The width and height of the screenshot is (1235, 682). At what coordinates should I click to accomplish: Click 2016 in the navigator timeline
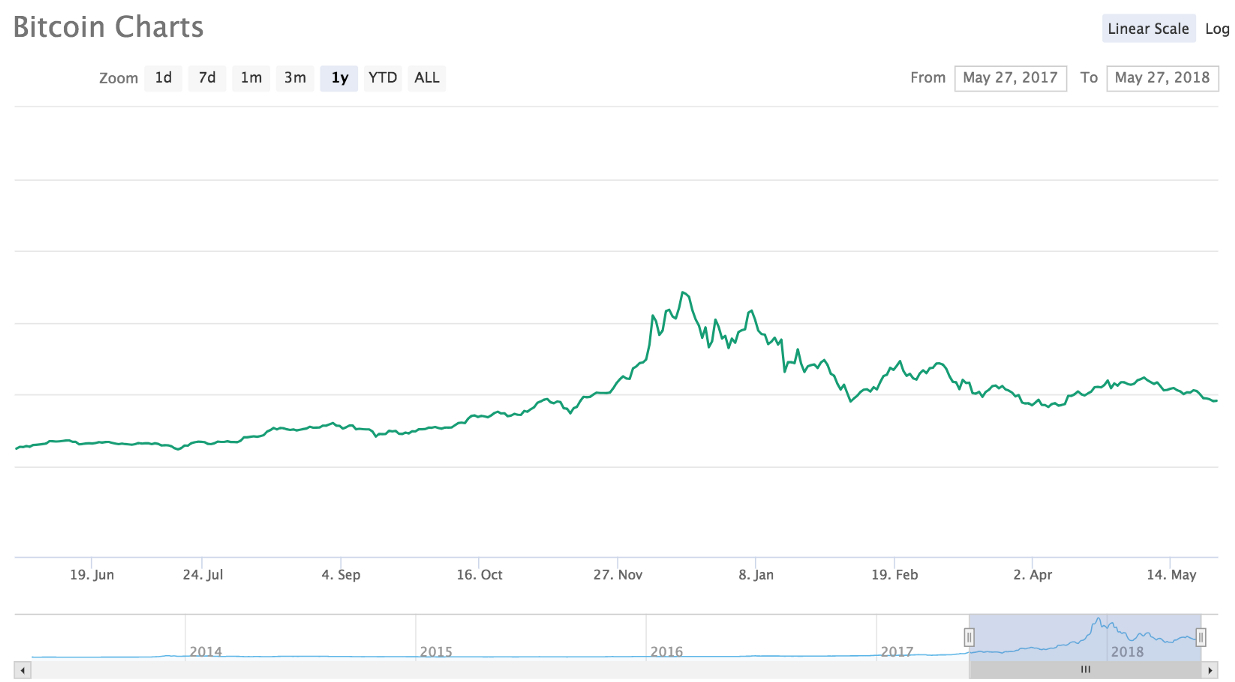(x=666, y=652)
